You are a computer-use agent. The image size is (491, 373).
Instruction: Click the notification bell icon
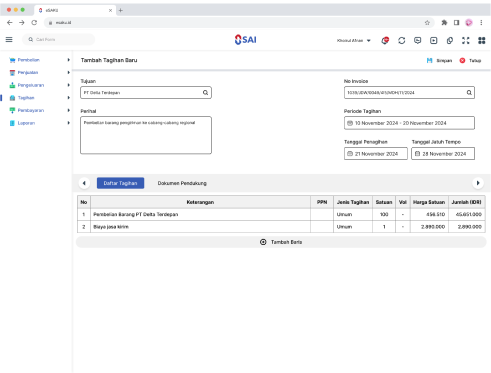(x=385, y=40)
